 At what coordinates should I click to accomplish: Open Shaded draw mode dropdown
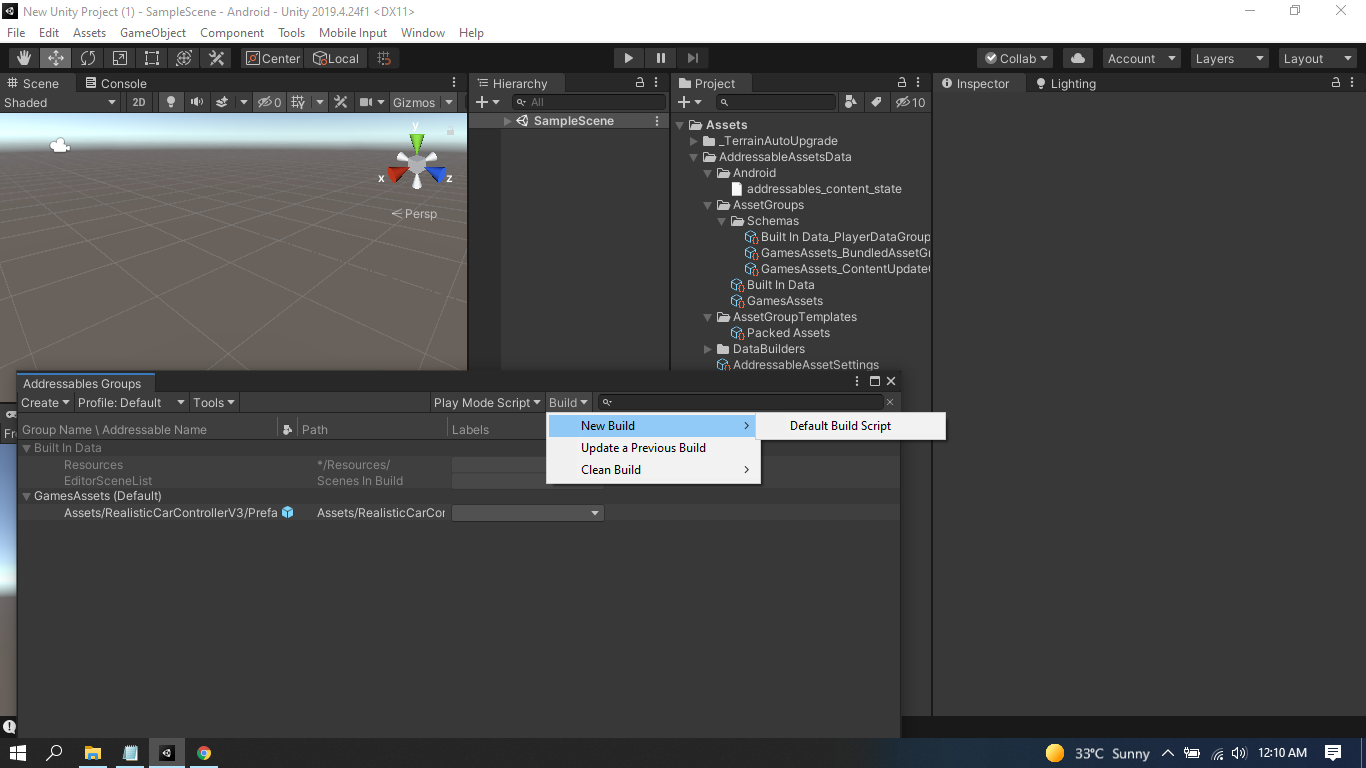click(60, 102)
